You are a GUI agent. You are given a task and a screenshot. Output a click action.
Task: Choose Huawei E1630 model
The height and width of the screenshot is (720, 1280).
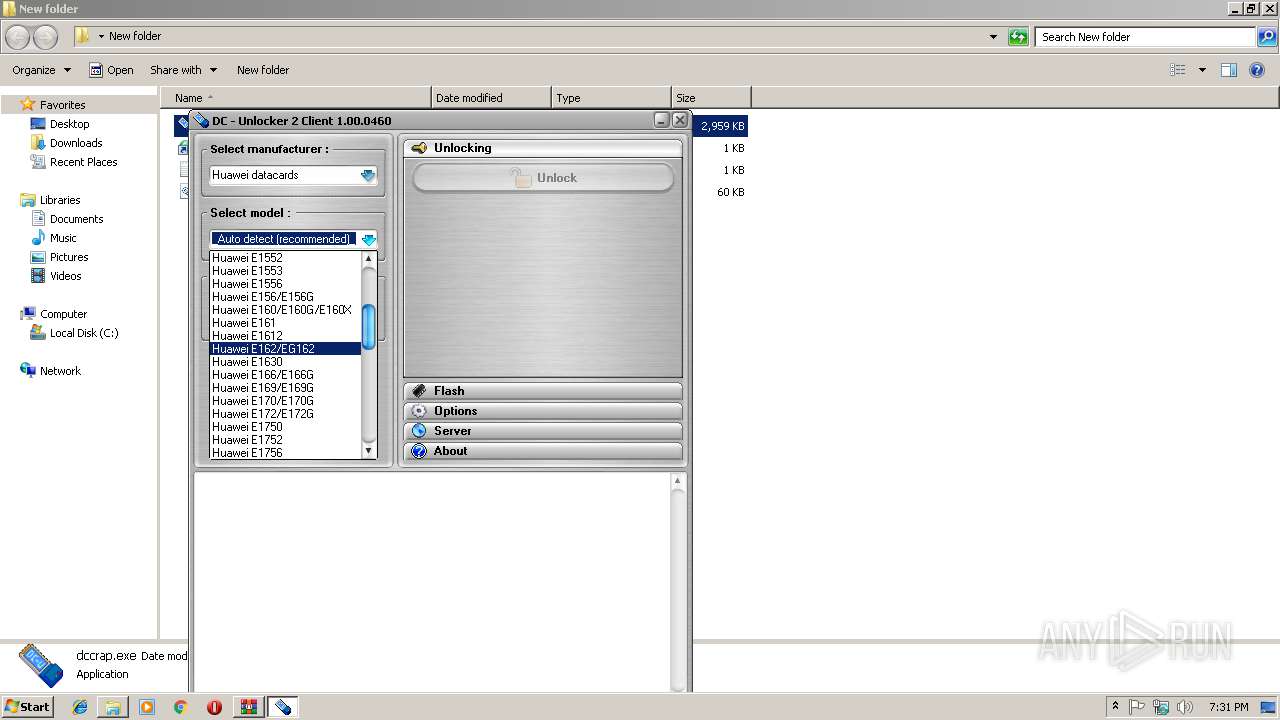285,362
